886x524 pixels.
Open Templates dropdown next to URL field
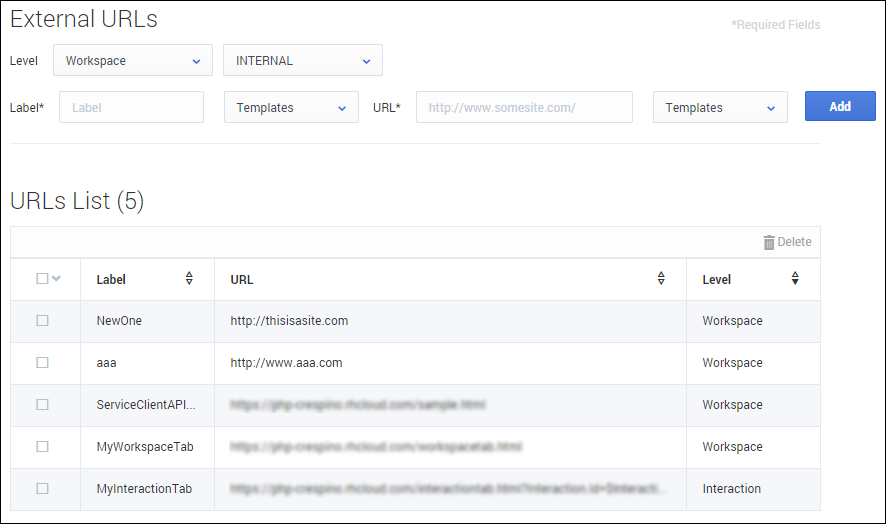click(x=720, y=108)
